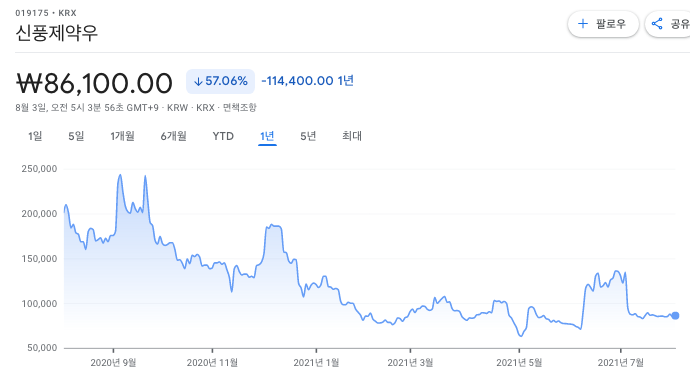Screen dimensions: 690x373
Task: Click the stock name 신풍제약우
Action: click(56, 33)
